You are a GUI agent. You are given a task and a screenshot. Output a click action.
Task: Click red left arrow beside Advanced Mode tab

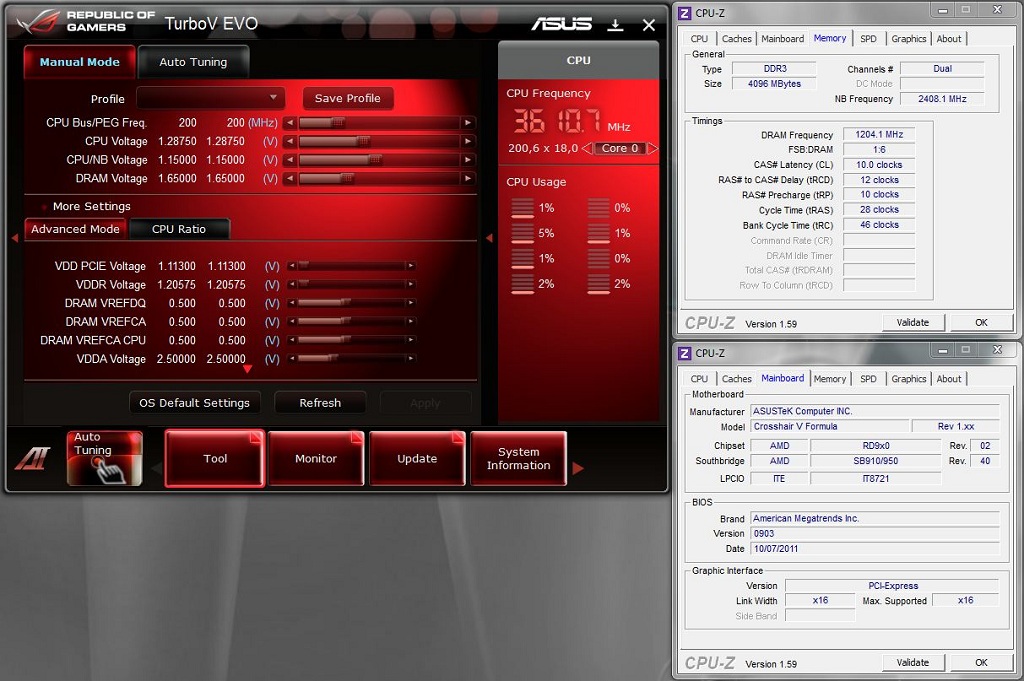point(15,238)
